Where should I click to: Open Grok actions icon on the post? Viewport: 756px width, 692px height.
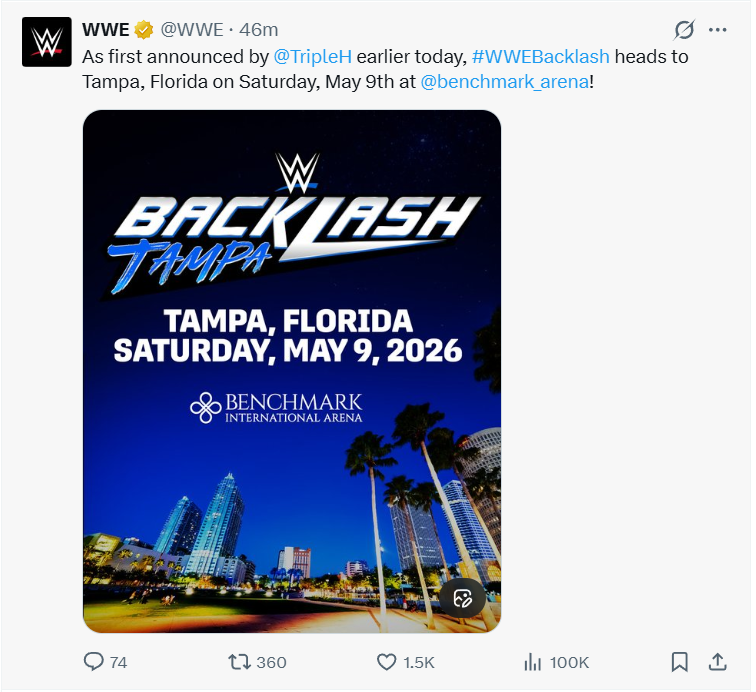pos(684,29)
